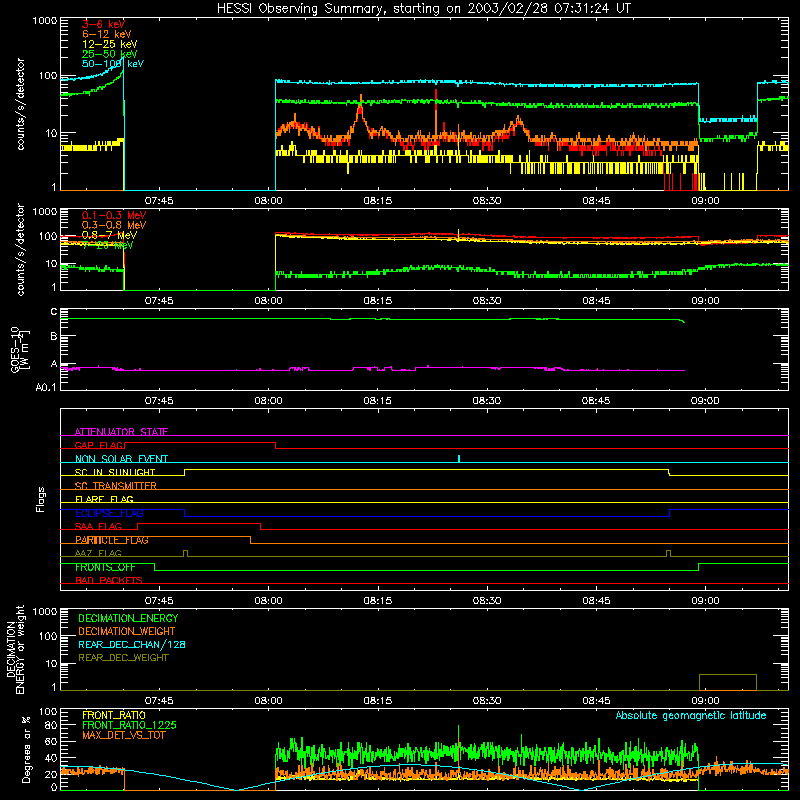800x800 pixels.
Task: Click the 0.3-0.8 MeV legend label
Action: (114, 225)
